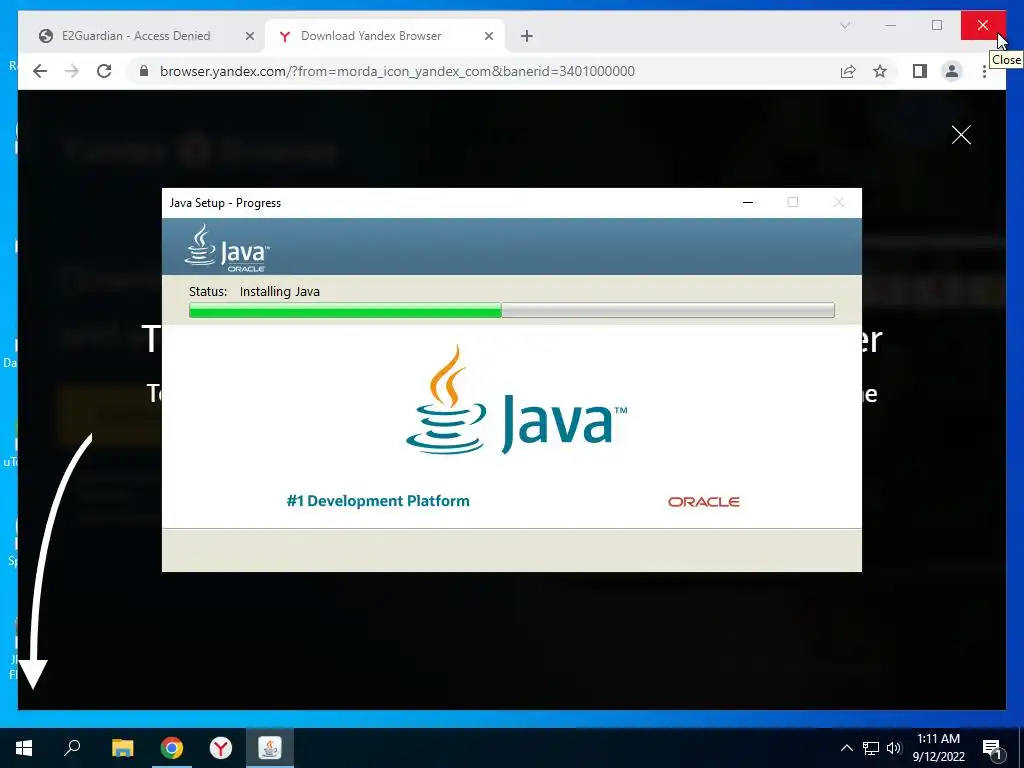Image resolution: width=1024 pixels, height=768 pixels.
Task: Close Download Yandex Browser tab
Action: pos(488,36)
